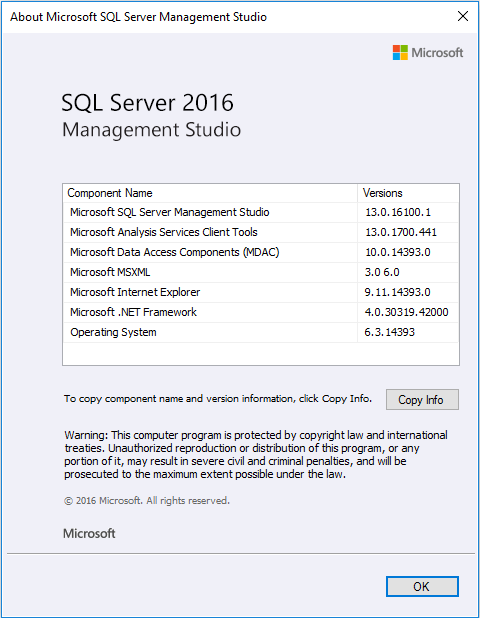Select Microsoft SQL Server Management Studio row
The width and height of the screenshot is (480, 618).
261,212
